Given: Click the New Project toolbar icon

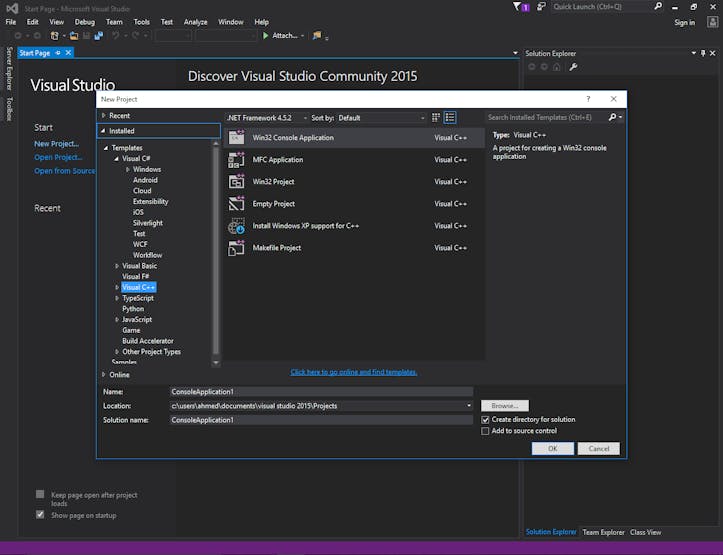Looking at the screenshot, I should pyautogui.click(x=54, y=35).
